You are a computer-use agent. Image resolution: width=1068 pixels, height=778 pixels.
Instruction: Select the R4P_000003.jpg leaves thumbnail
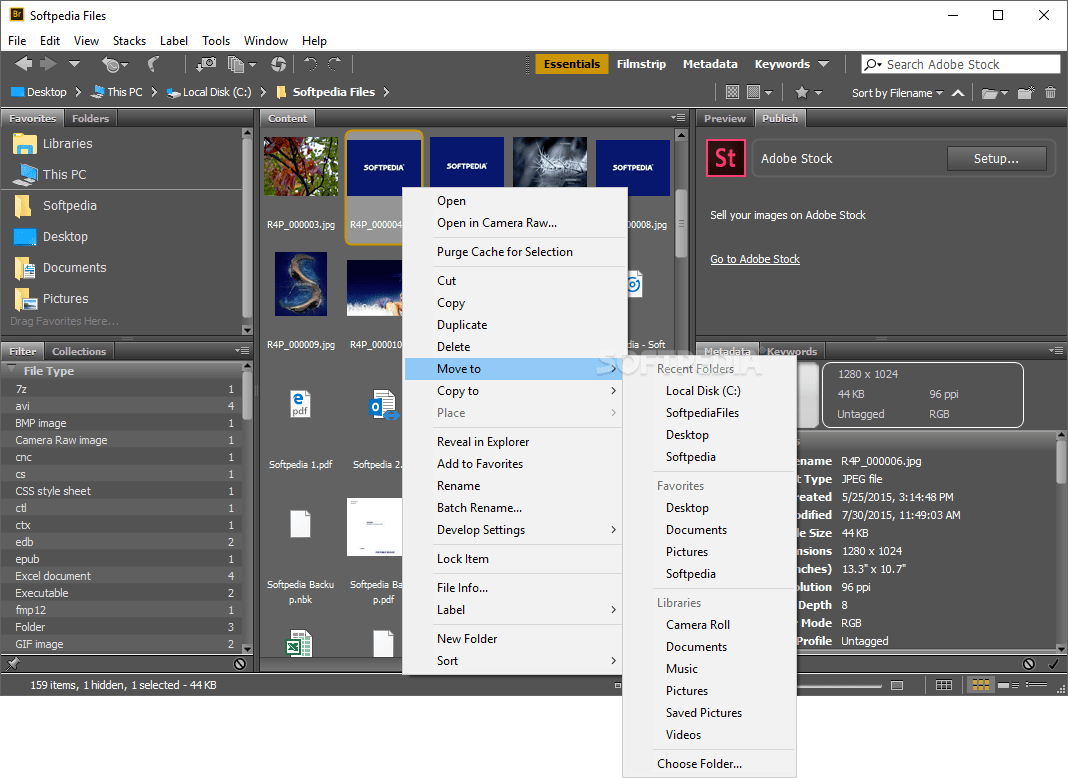click(300, 167)
